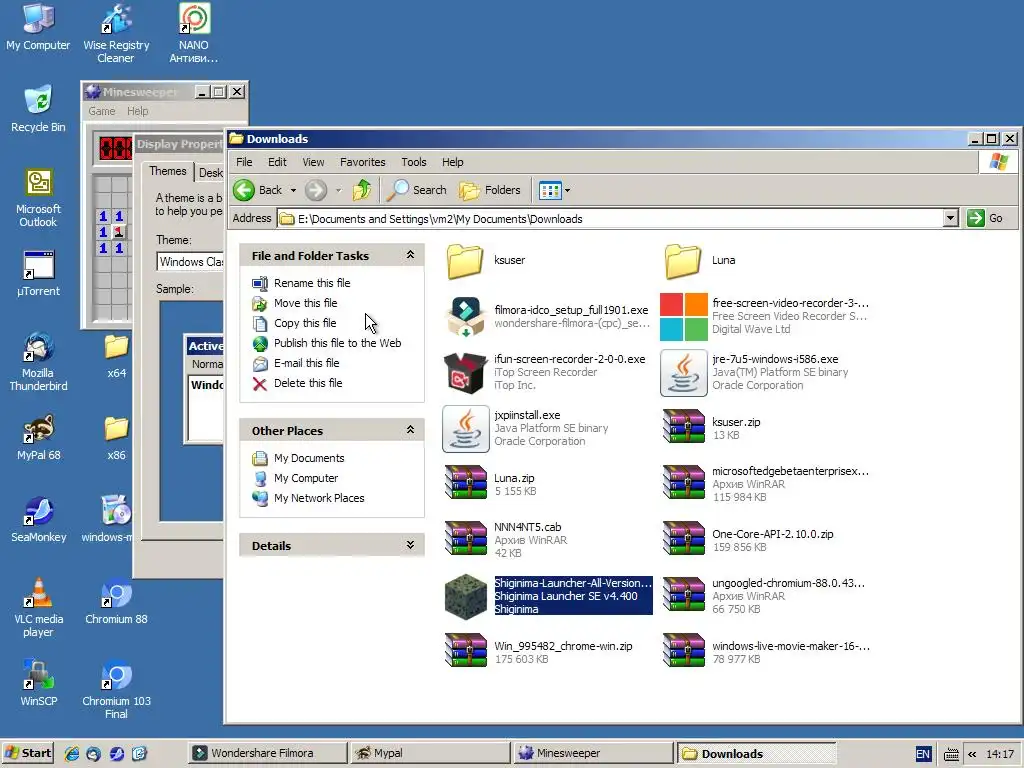Viewport: 1024px width, 768px height.
Task: Go up one folder level
Action: click(362, 190)
